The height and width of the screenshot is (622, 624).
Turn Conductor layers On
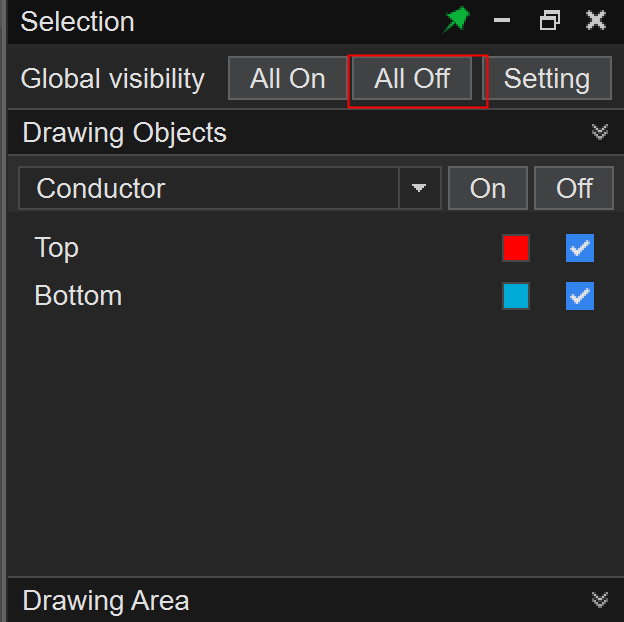(x=488, y=188)
